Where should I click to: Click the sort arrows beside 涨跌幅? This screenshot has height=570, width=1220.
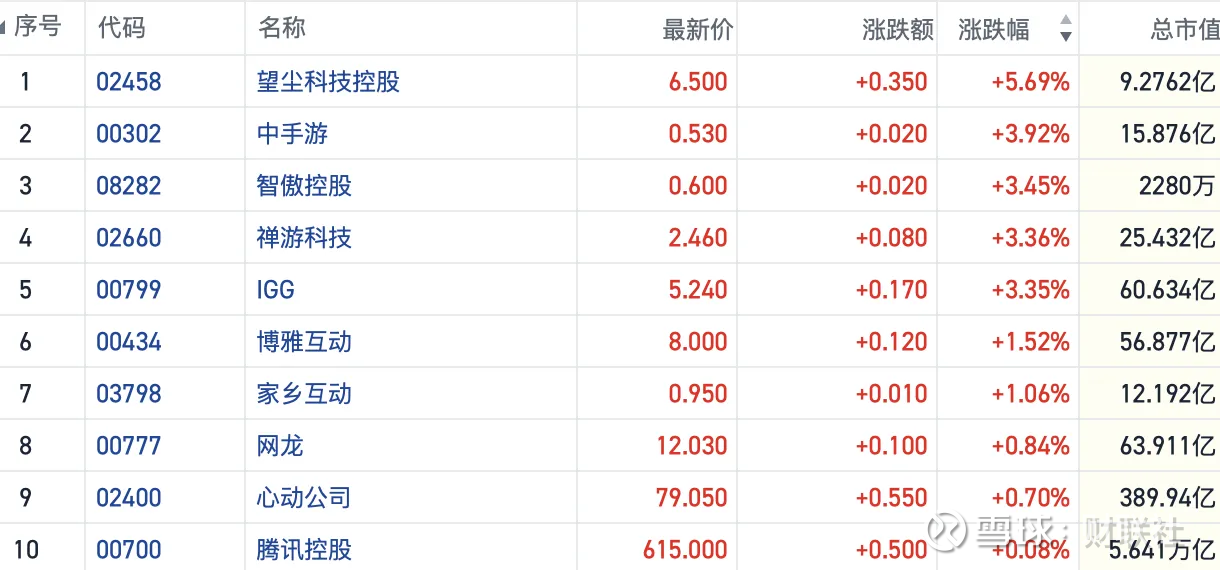click(1065, 28)
